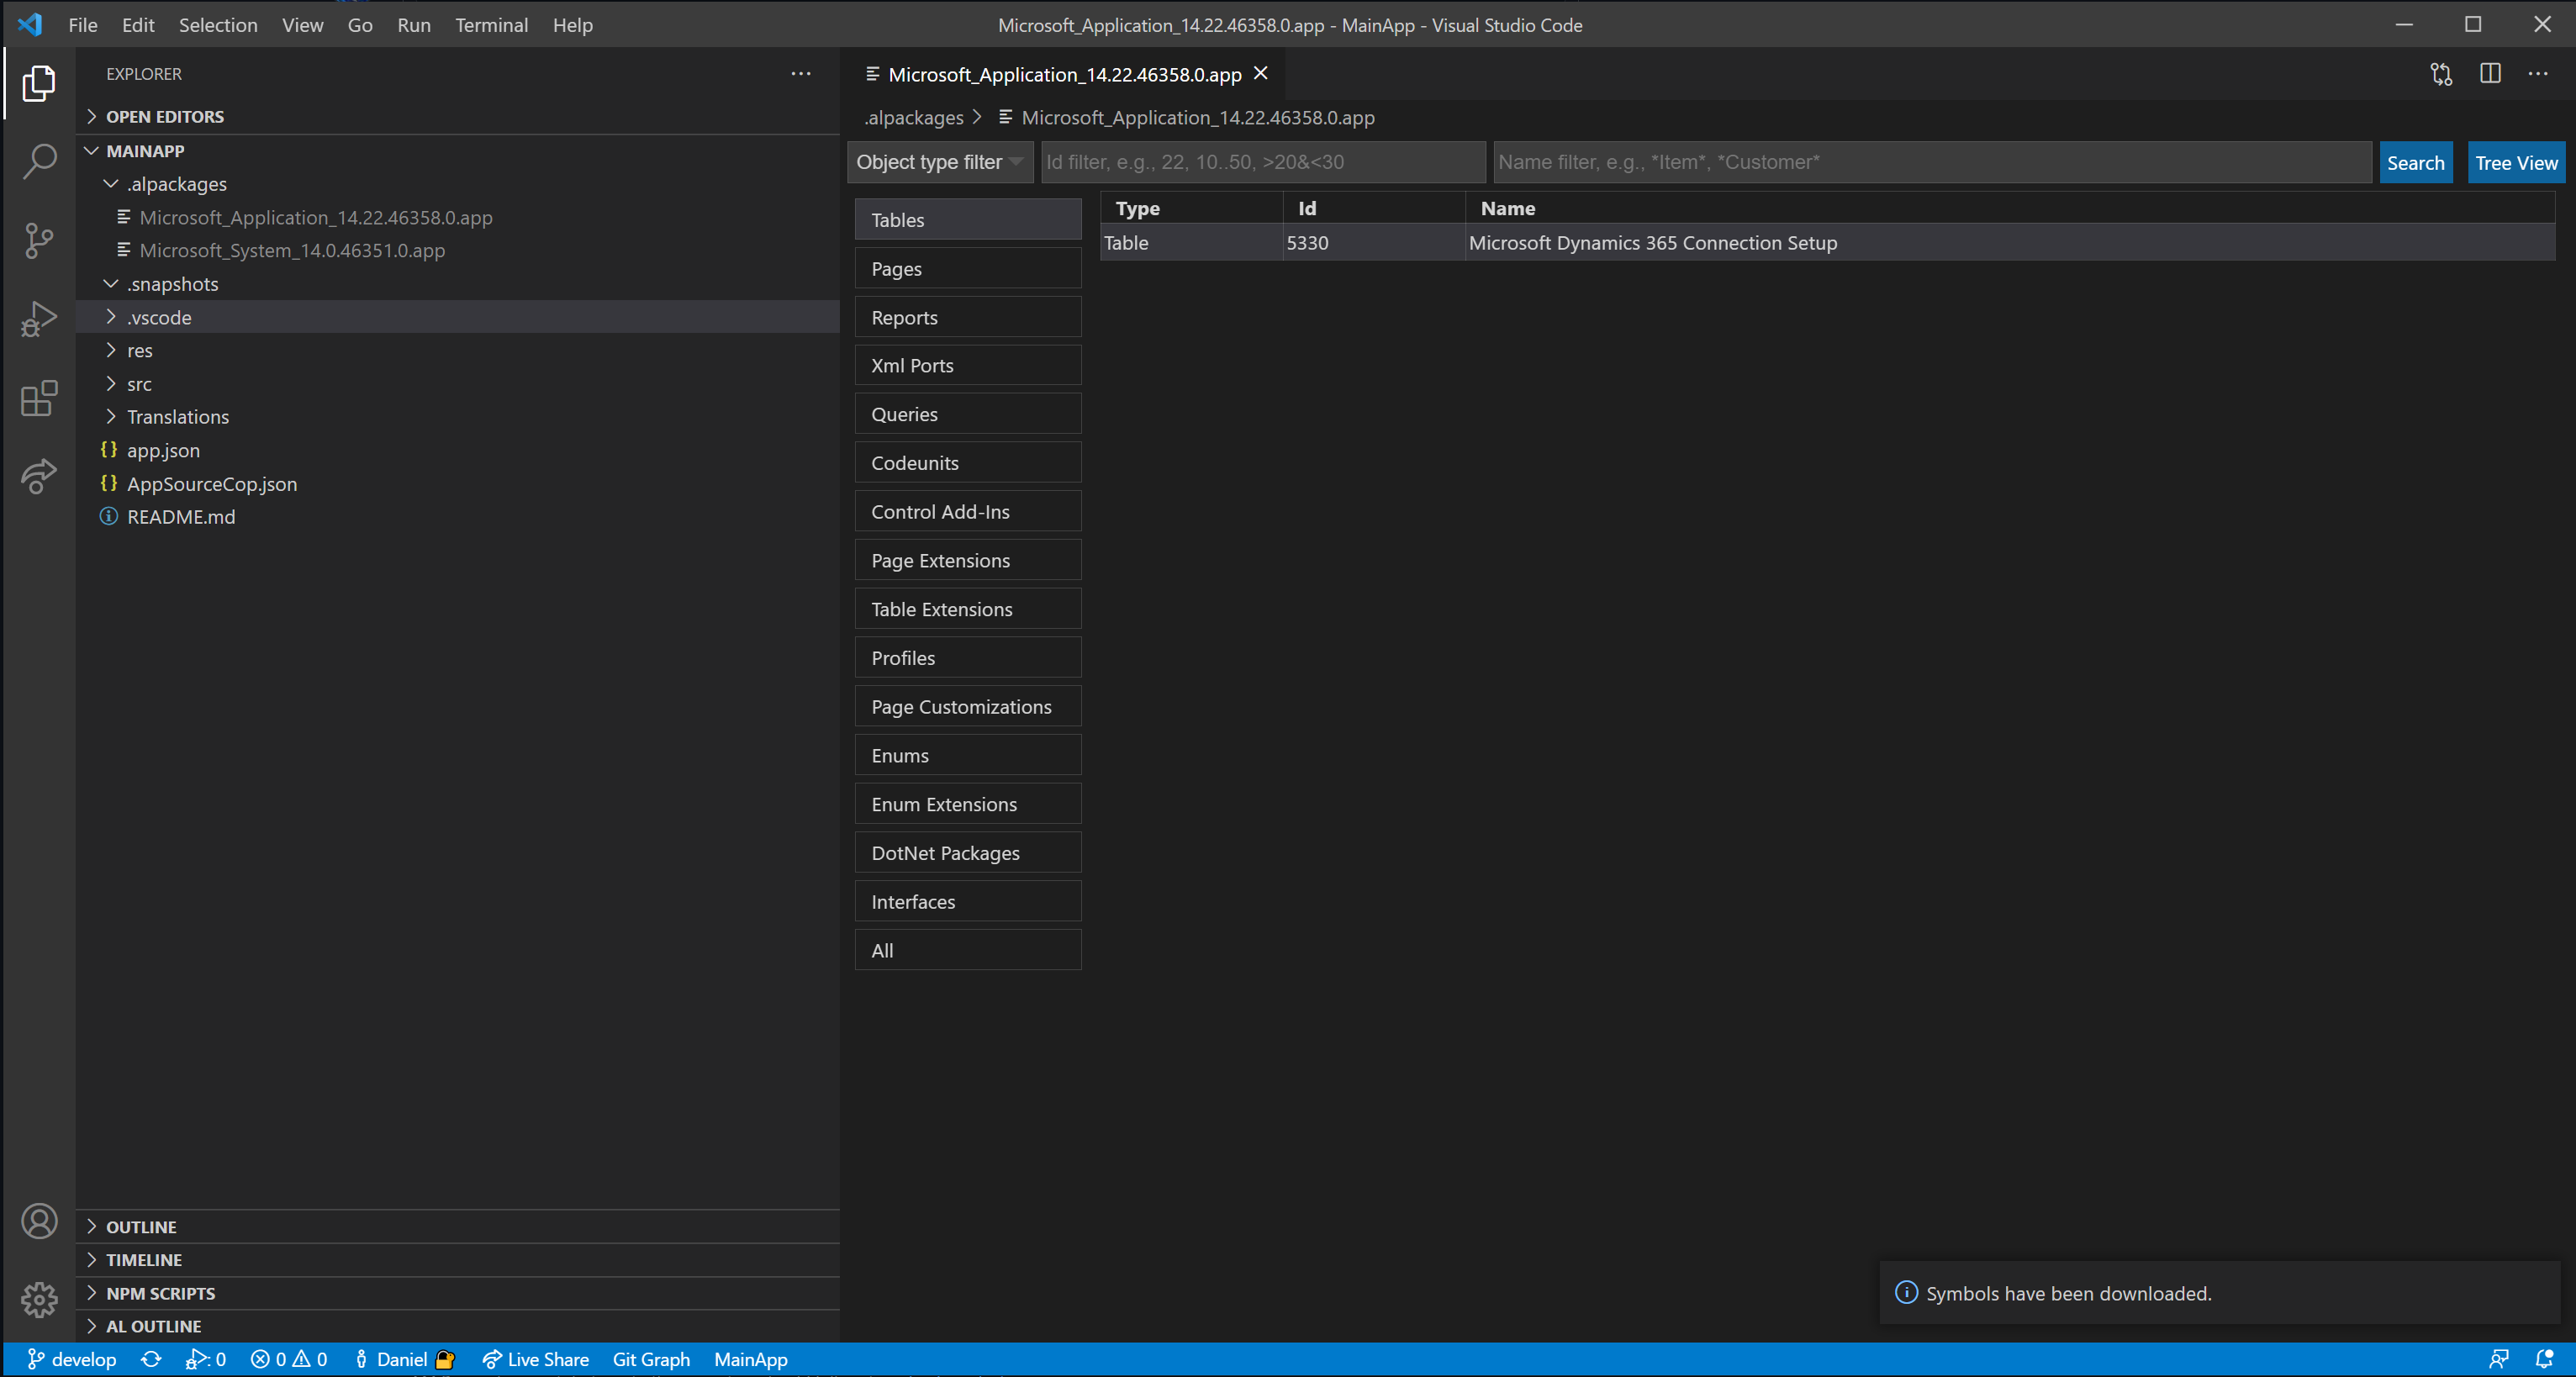Open the Manage settings gear

39,1299
